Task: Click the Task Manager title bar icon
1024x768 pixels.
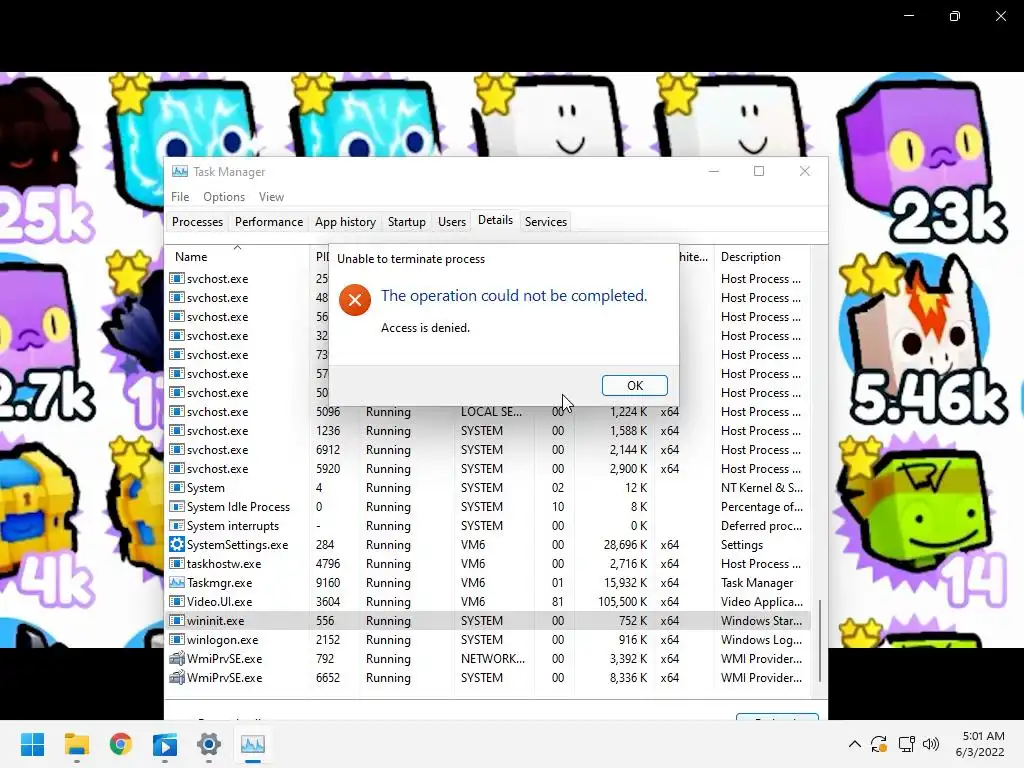Action: click(180, 171)
